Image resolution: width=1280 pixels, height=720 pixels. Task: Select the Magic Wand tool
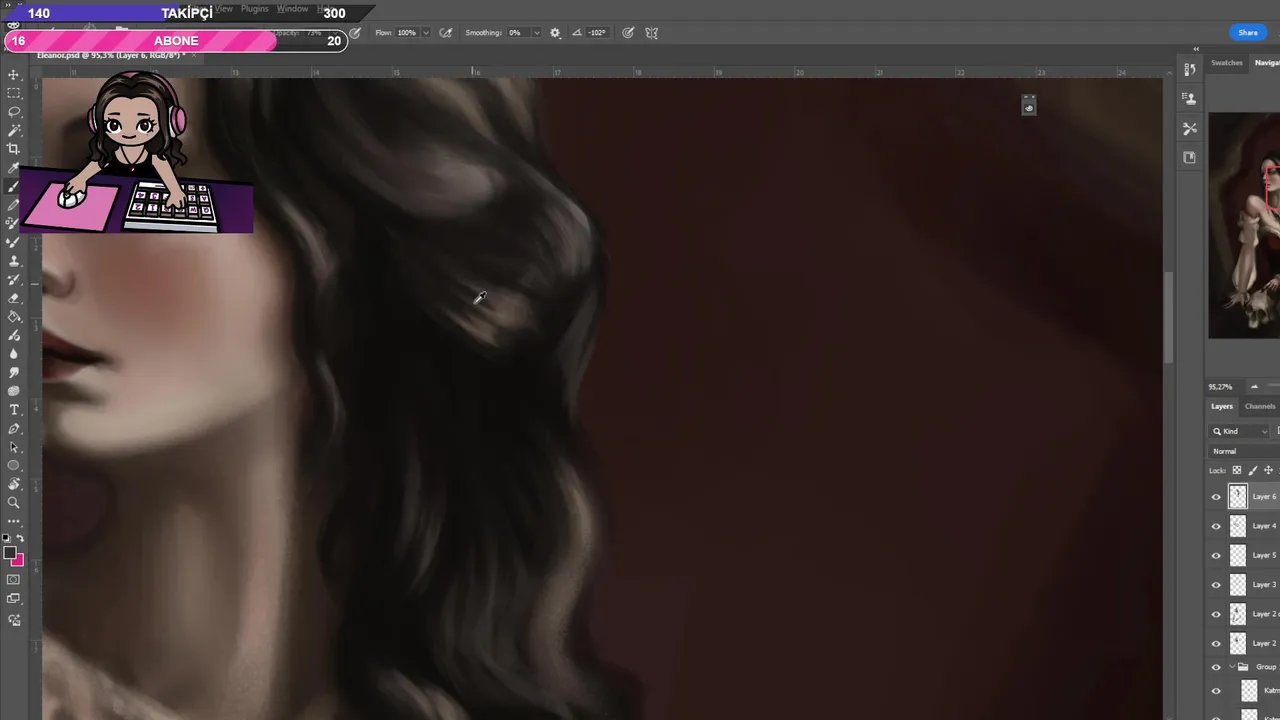point(14,131)
